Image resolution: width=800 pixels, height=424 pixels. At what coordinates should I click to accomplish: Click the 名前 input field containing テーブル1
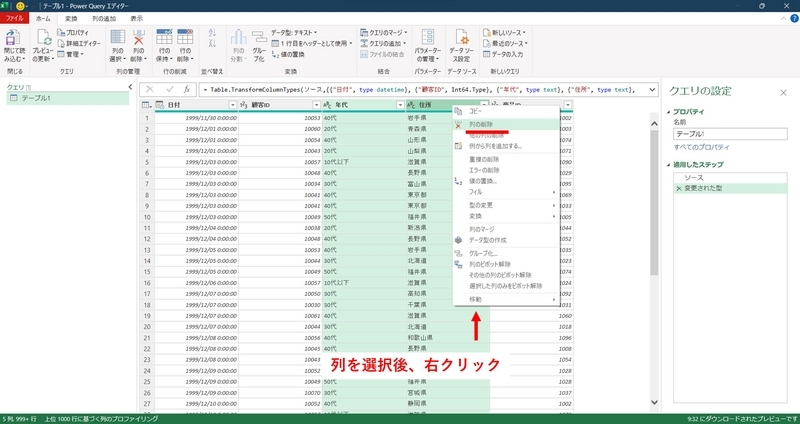click(730, 134)
